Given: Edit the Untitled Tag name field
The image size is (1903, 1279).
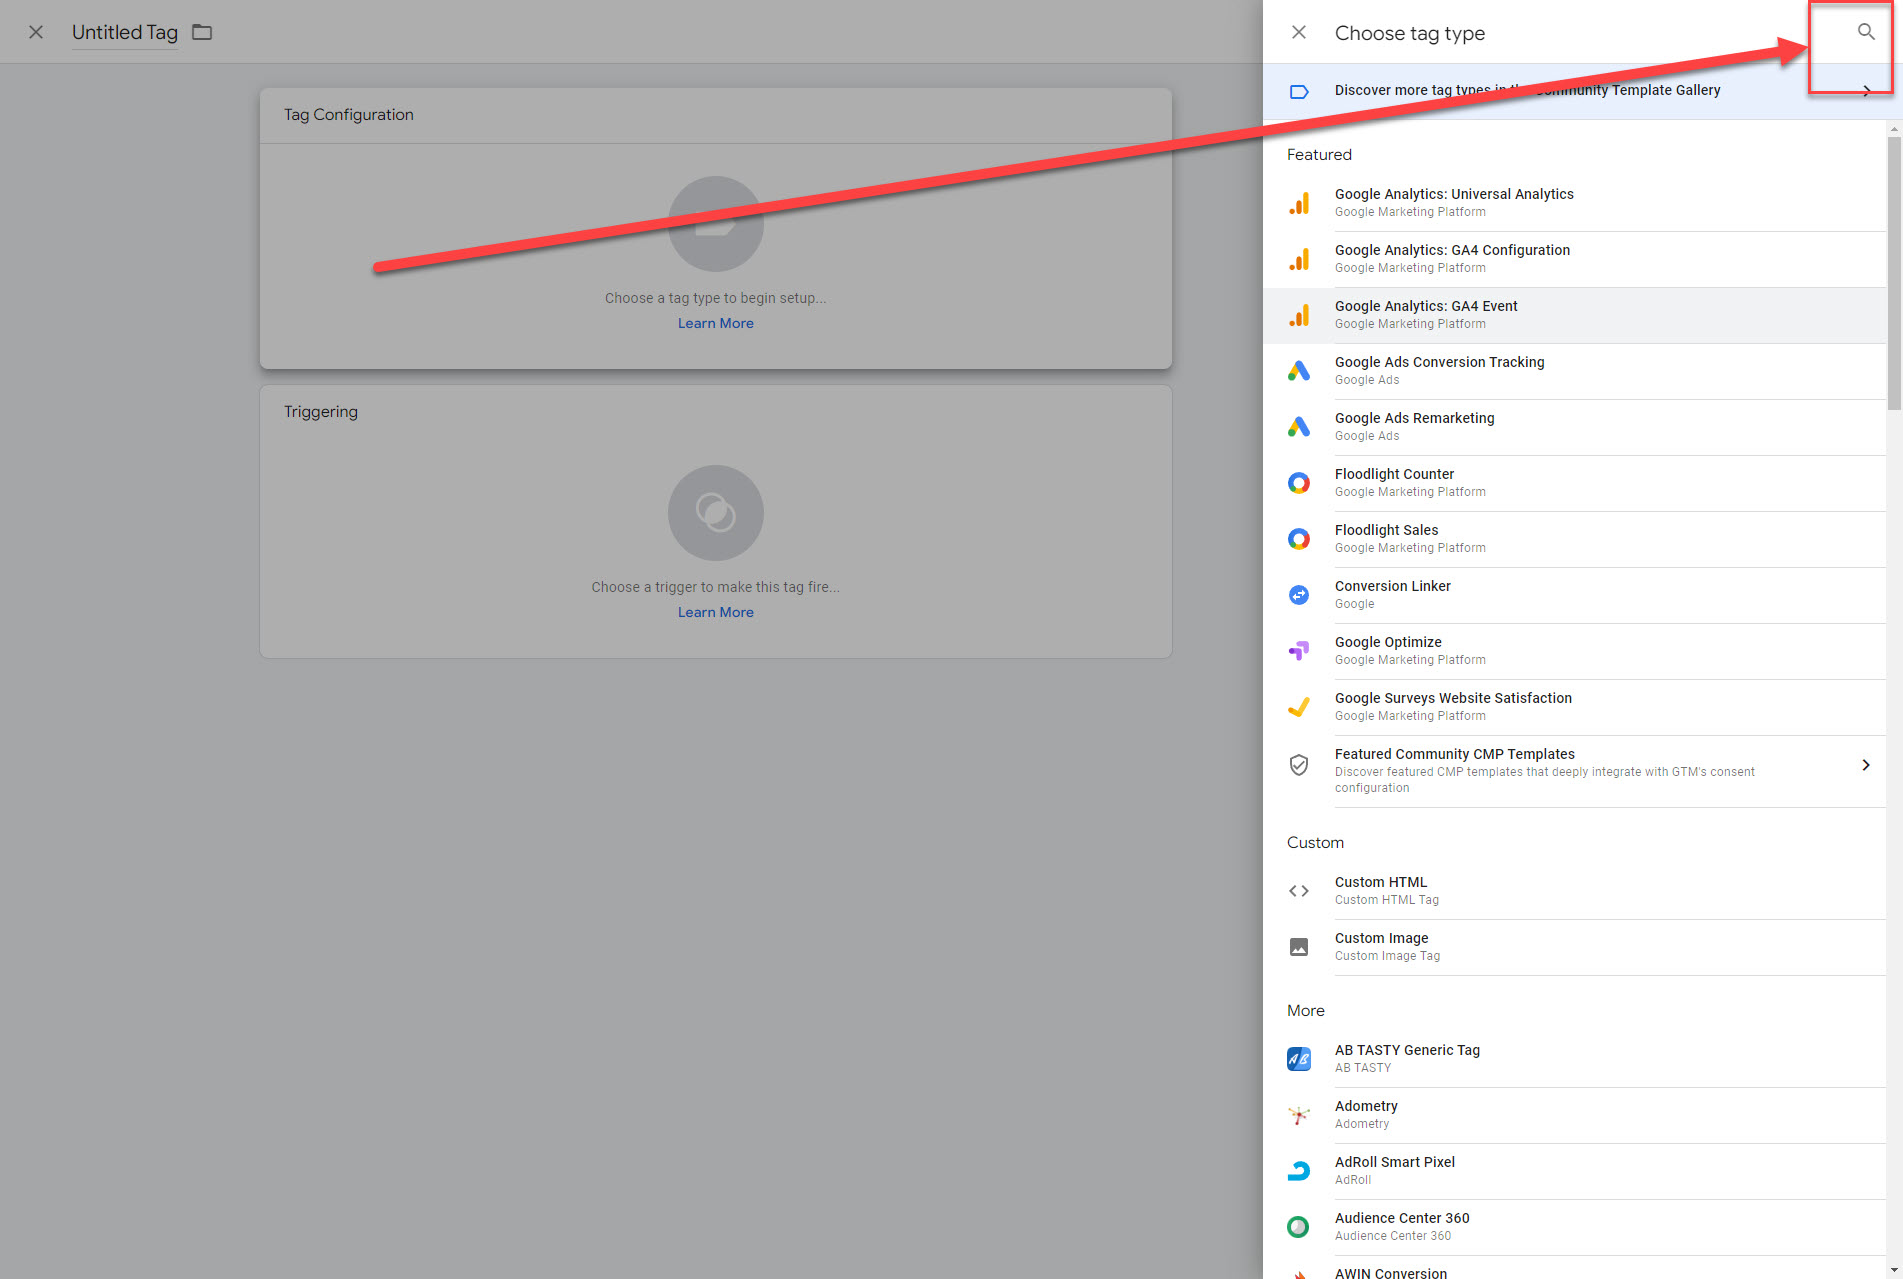Looking at the screenshot, I should [124, 32].
